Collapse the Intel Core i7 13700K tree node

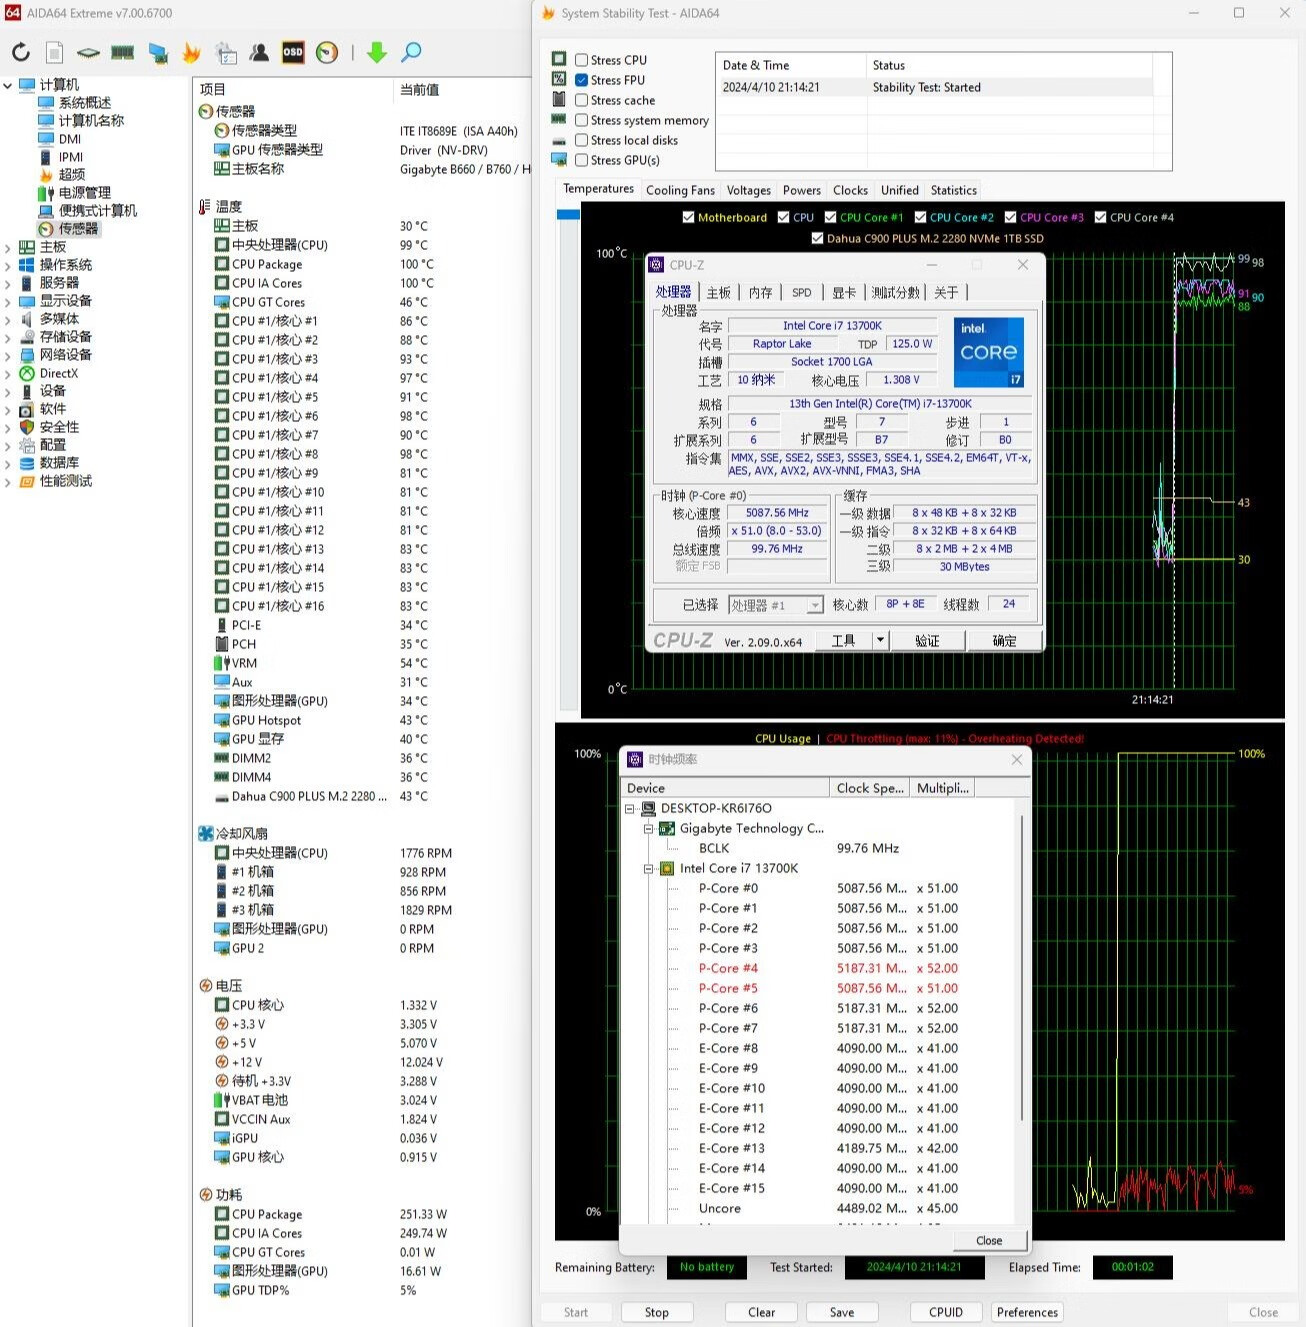pos(648,869)
